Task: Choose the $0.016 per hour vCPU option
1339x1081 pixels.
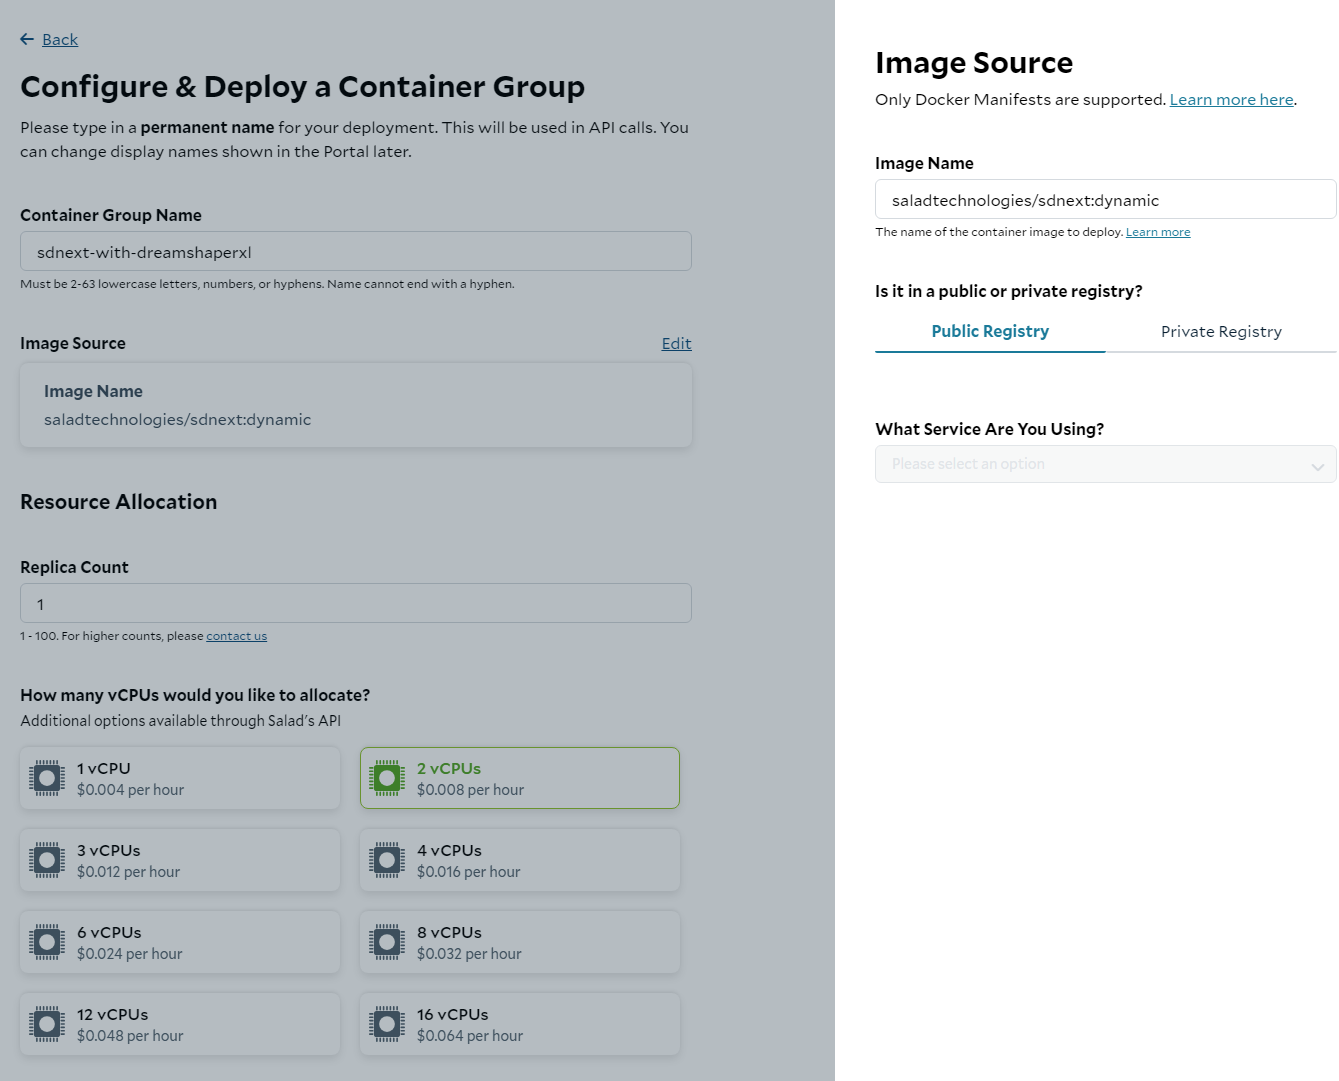Action: [520, 861]
